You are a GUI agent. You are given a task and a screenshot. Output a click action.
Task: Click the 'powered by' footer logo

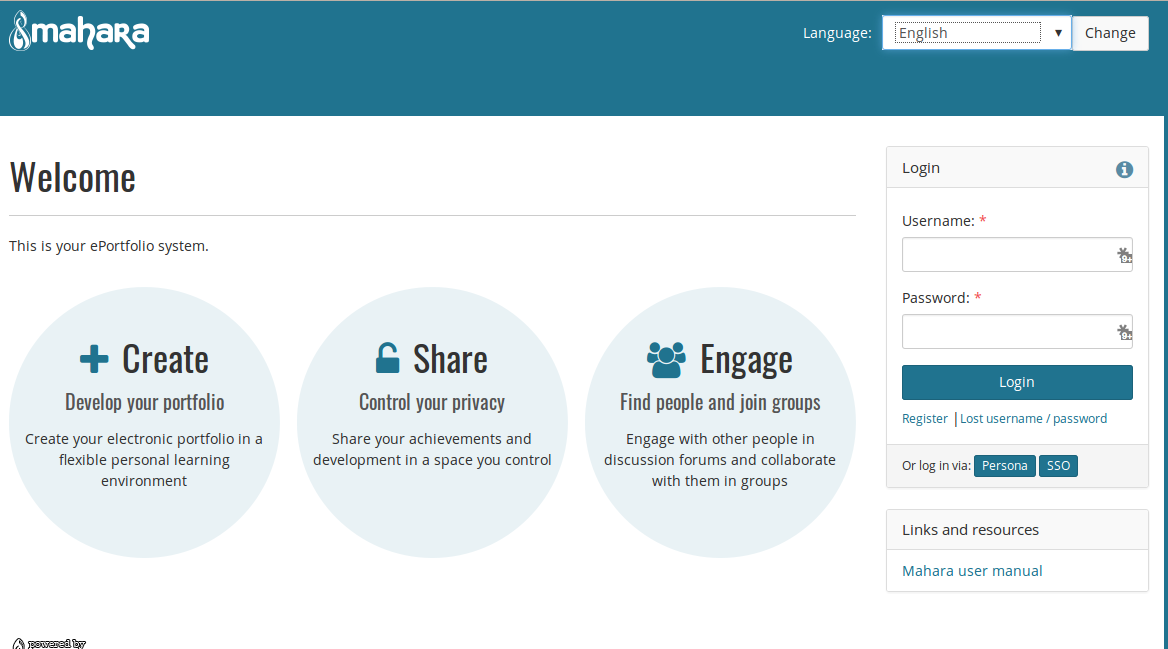coord(49,643)
